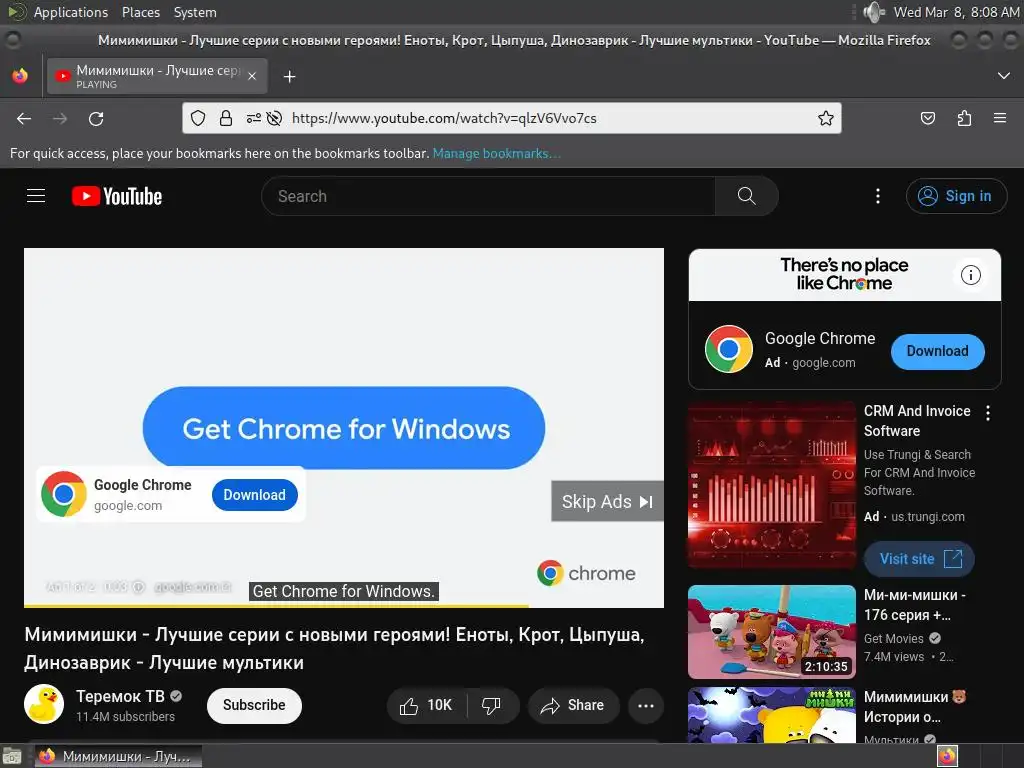Viewport: 1024px width, 768px height.
Task: Save page to Pocket
Action: point(927,118)
